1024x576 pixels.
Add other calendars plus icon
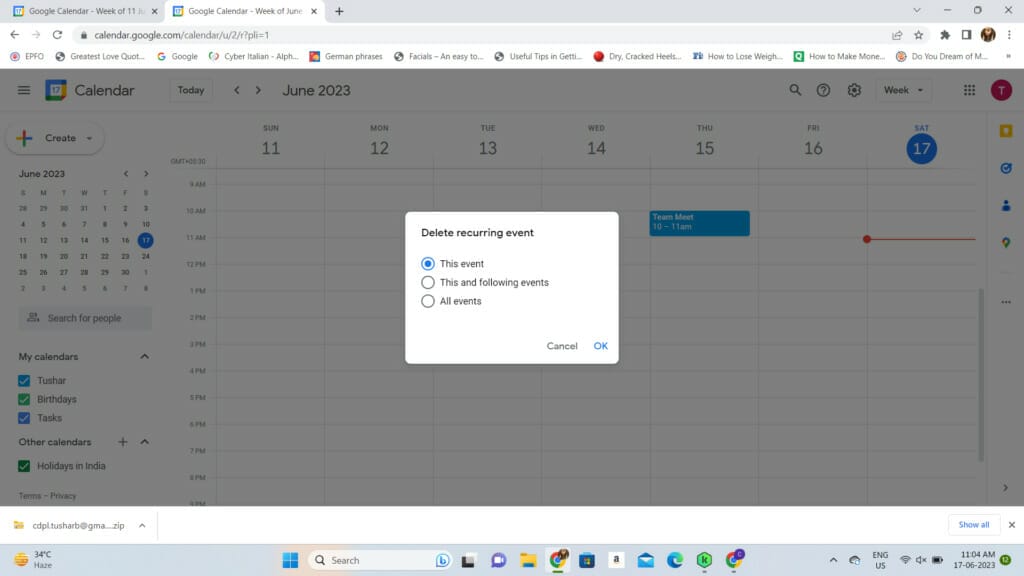pos(123,442)
